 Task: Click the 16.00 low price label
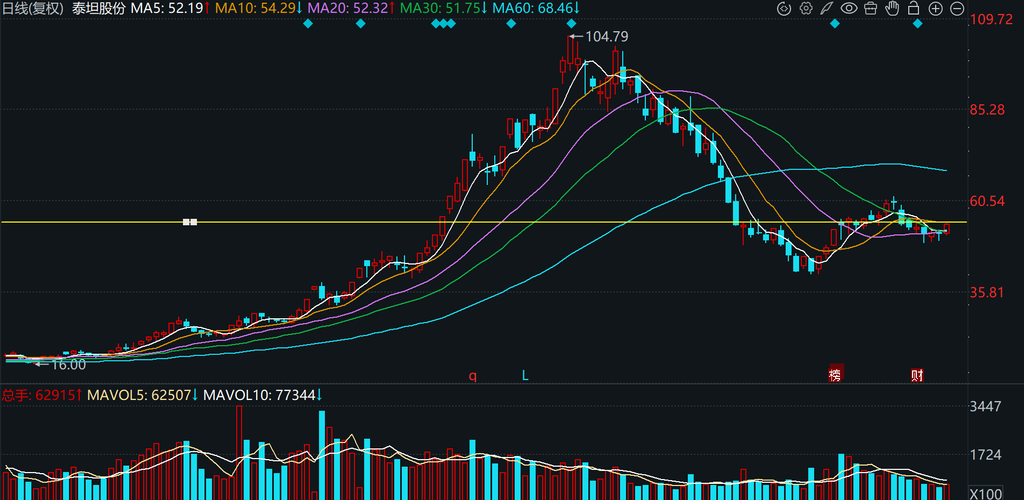click(x=69, y=364)
